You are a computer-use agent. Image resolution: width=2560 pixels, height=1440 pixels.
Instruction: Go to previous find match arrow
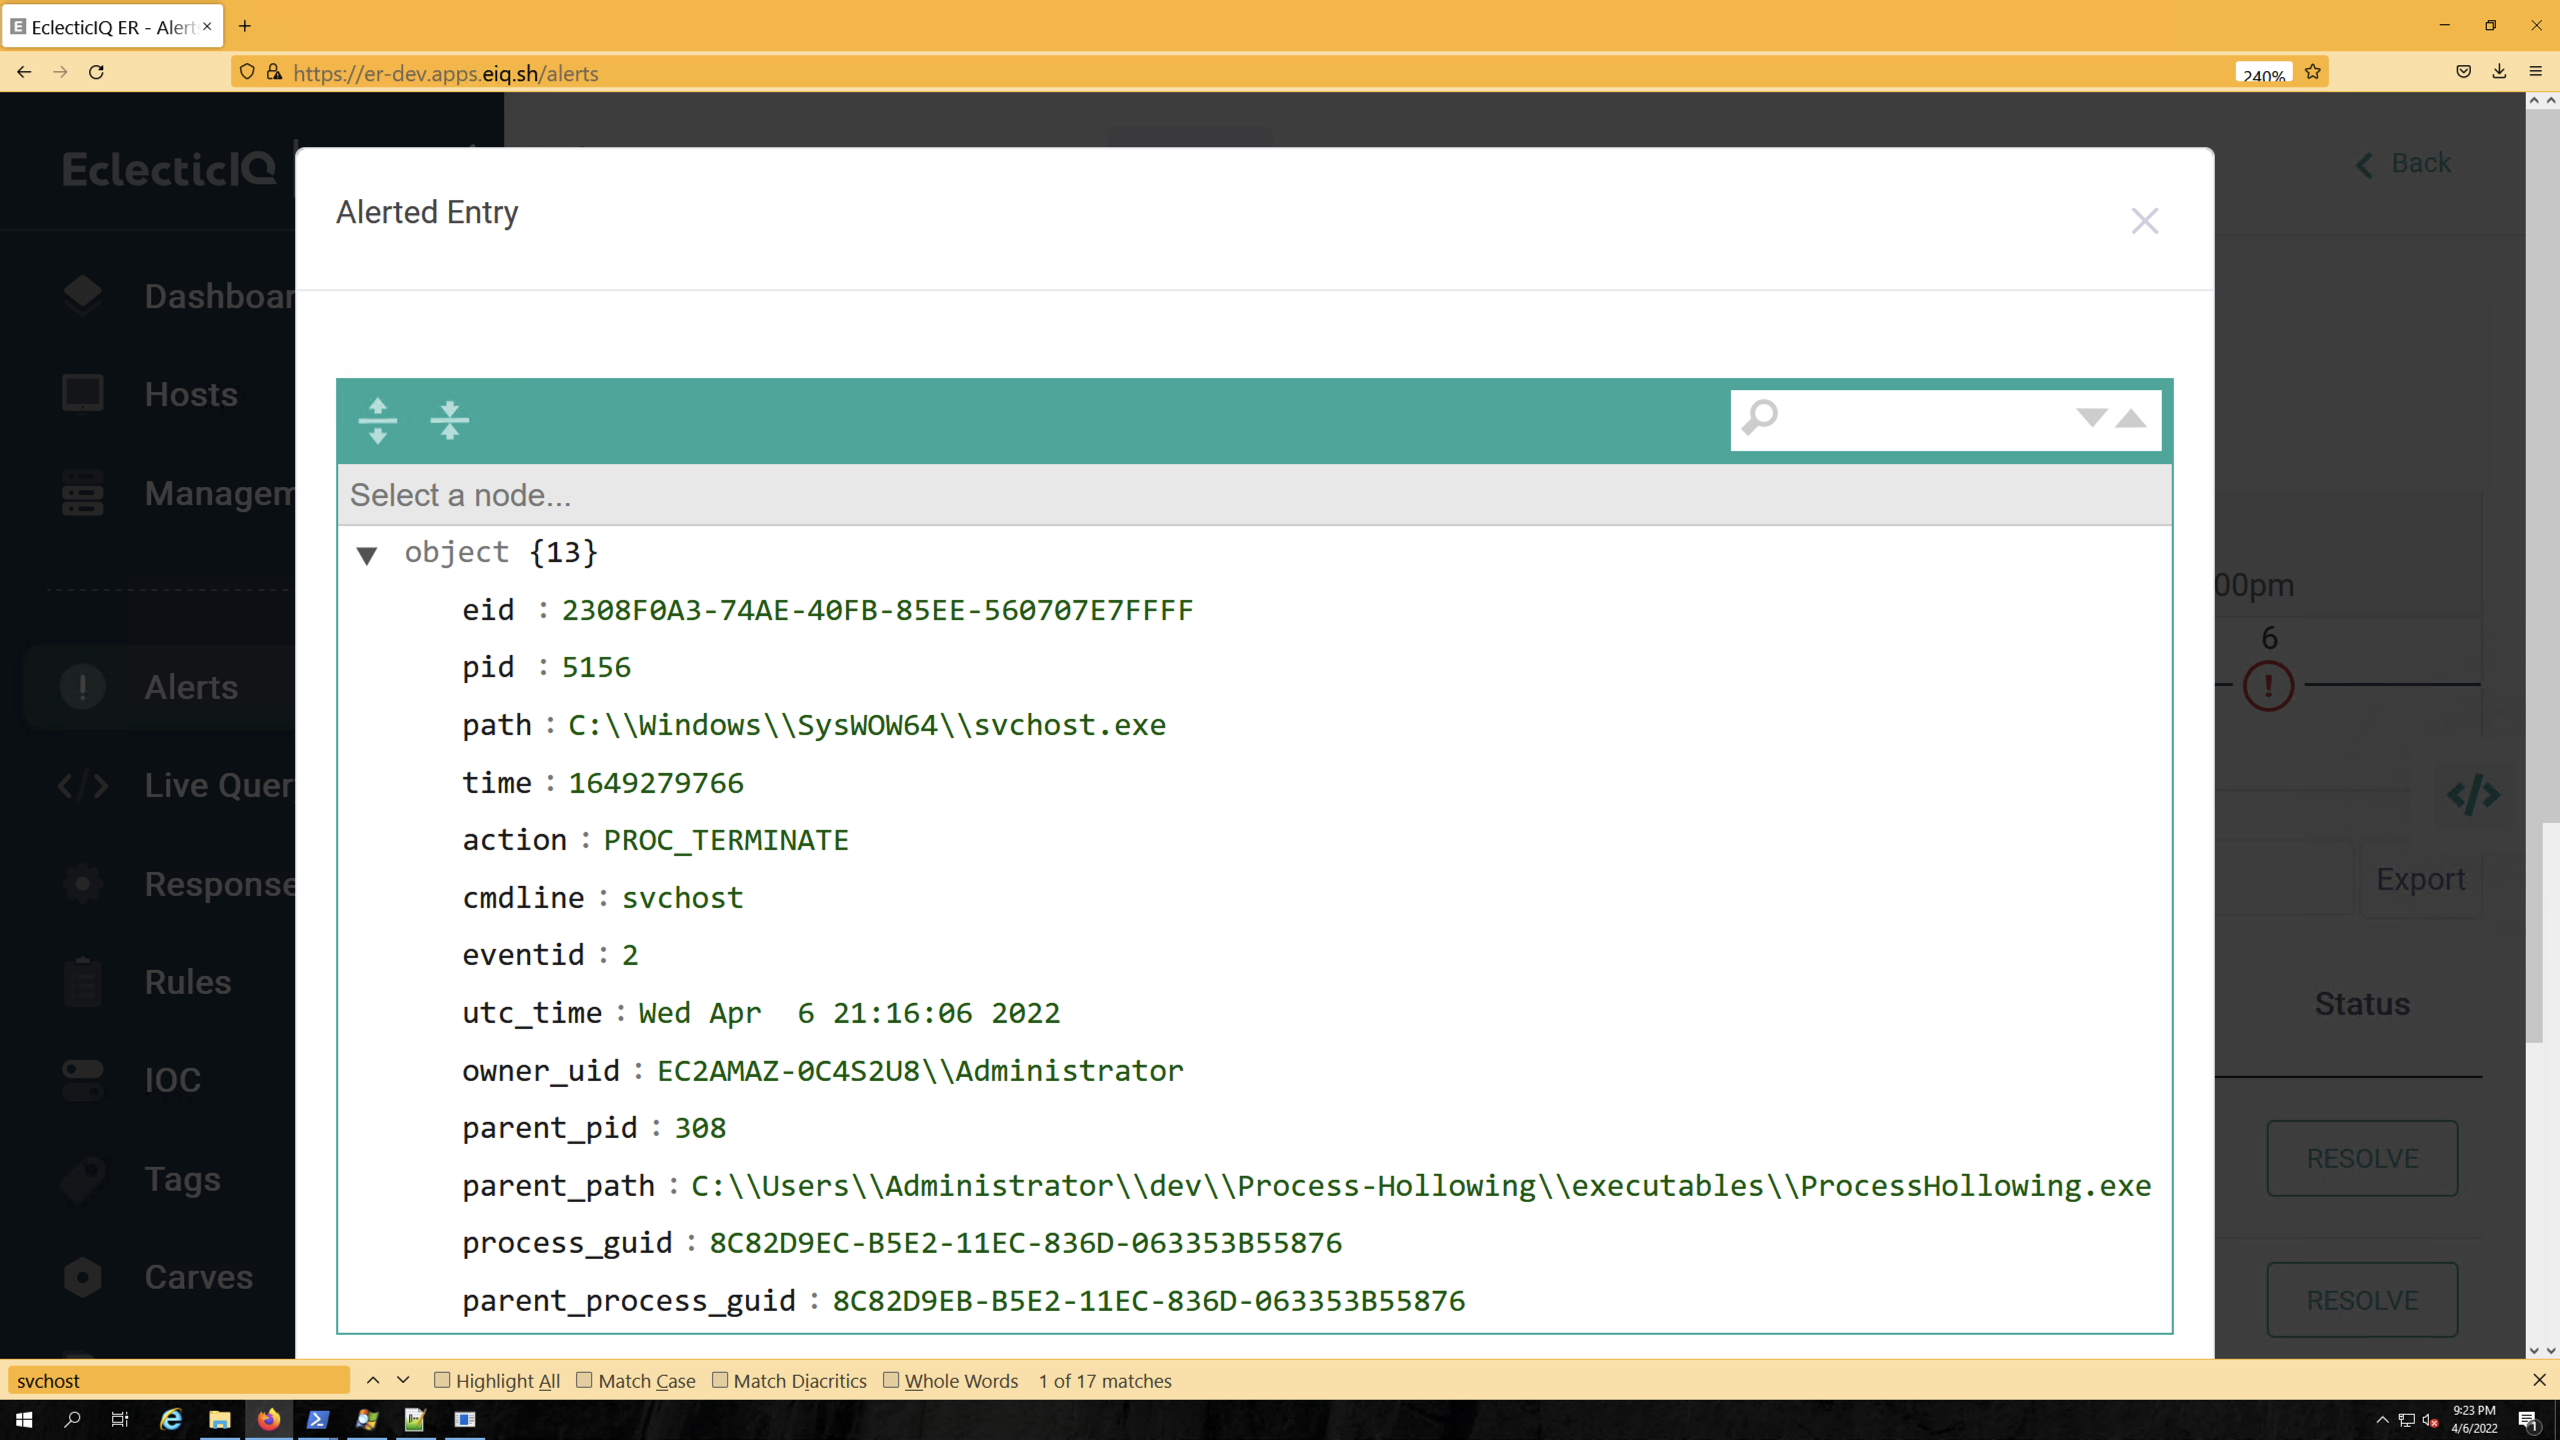[373, 1380]
